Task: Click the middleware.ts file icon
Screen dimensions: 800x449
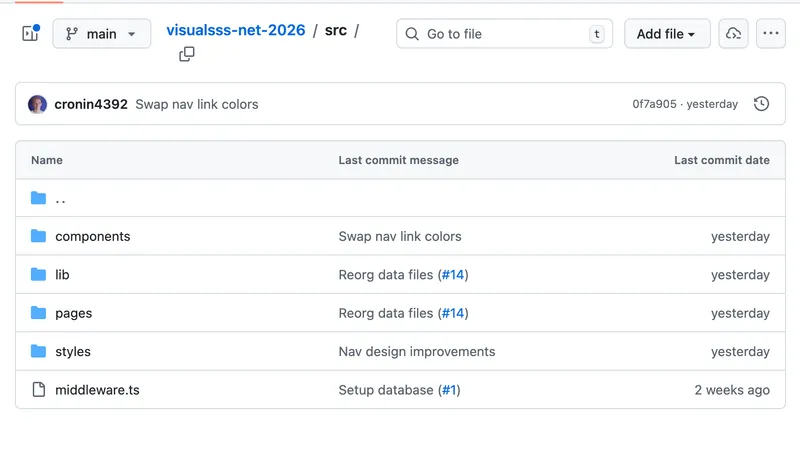Action: point(39,390)
